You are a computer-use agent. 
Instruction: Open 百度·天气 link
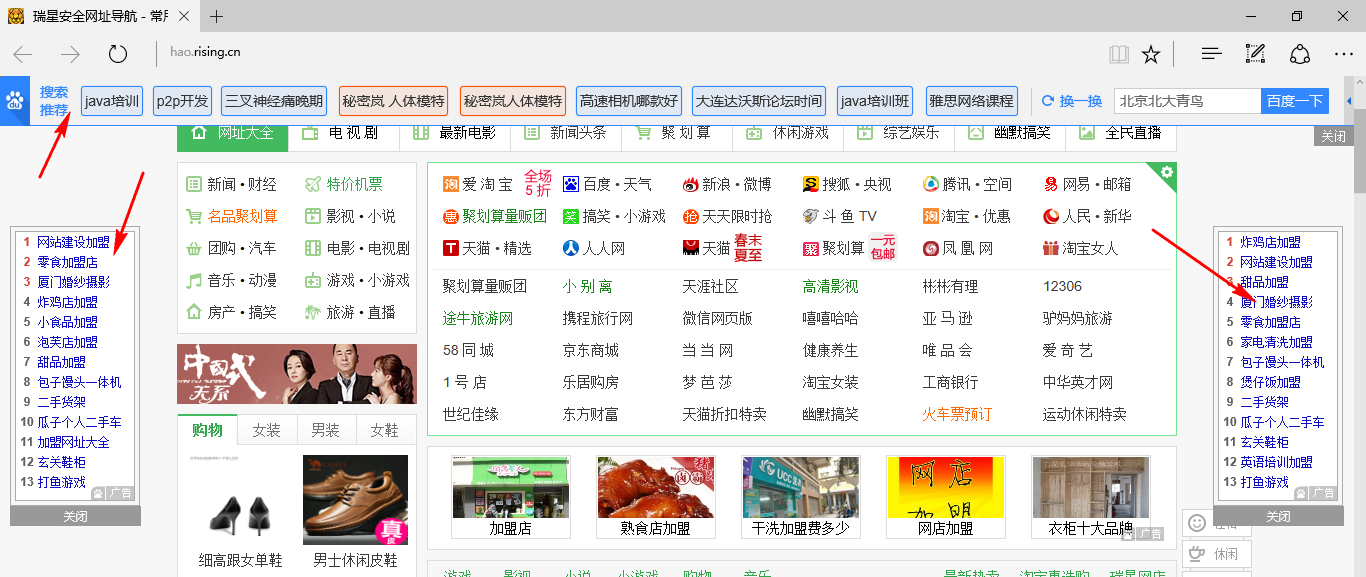point(607,184)
